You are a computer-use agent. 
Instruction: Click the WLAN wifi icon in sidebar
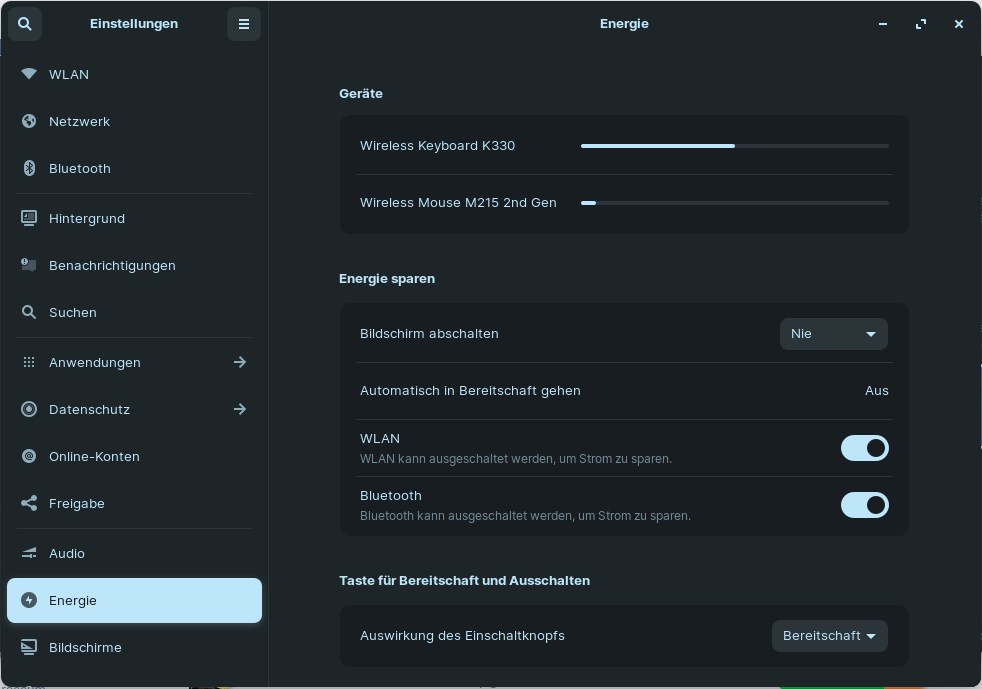pos(29,74)
